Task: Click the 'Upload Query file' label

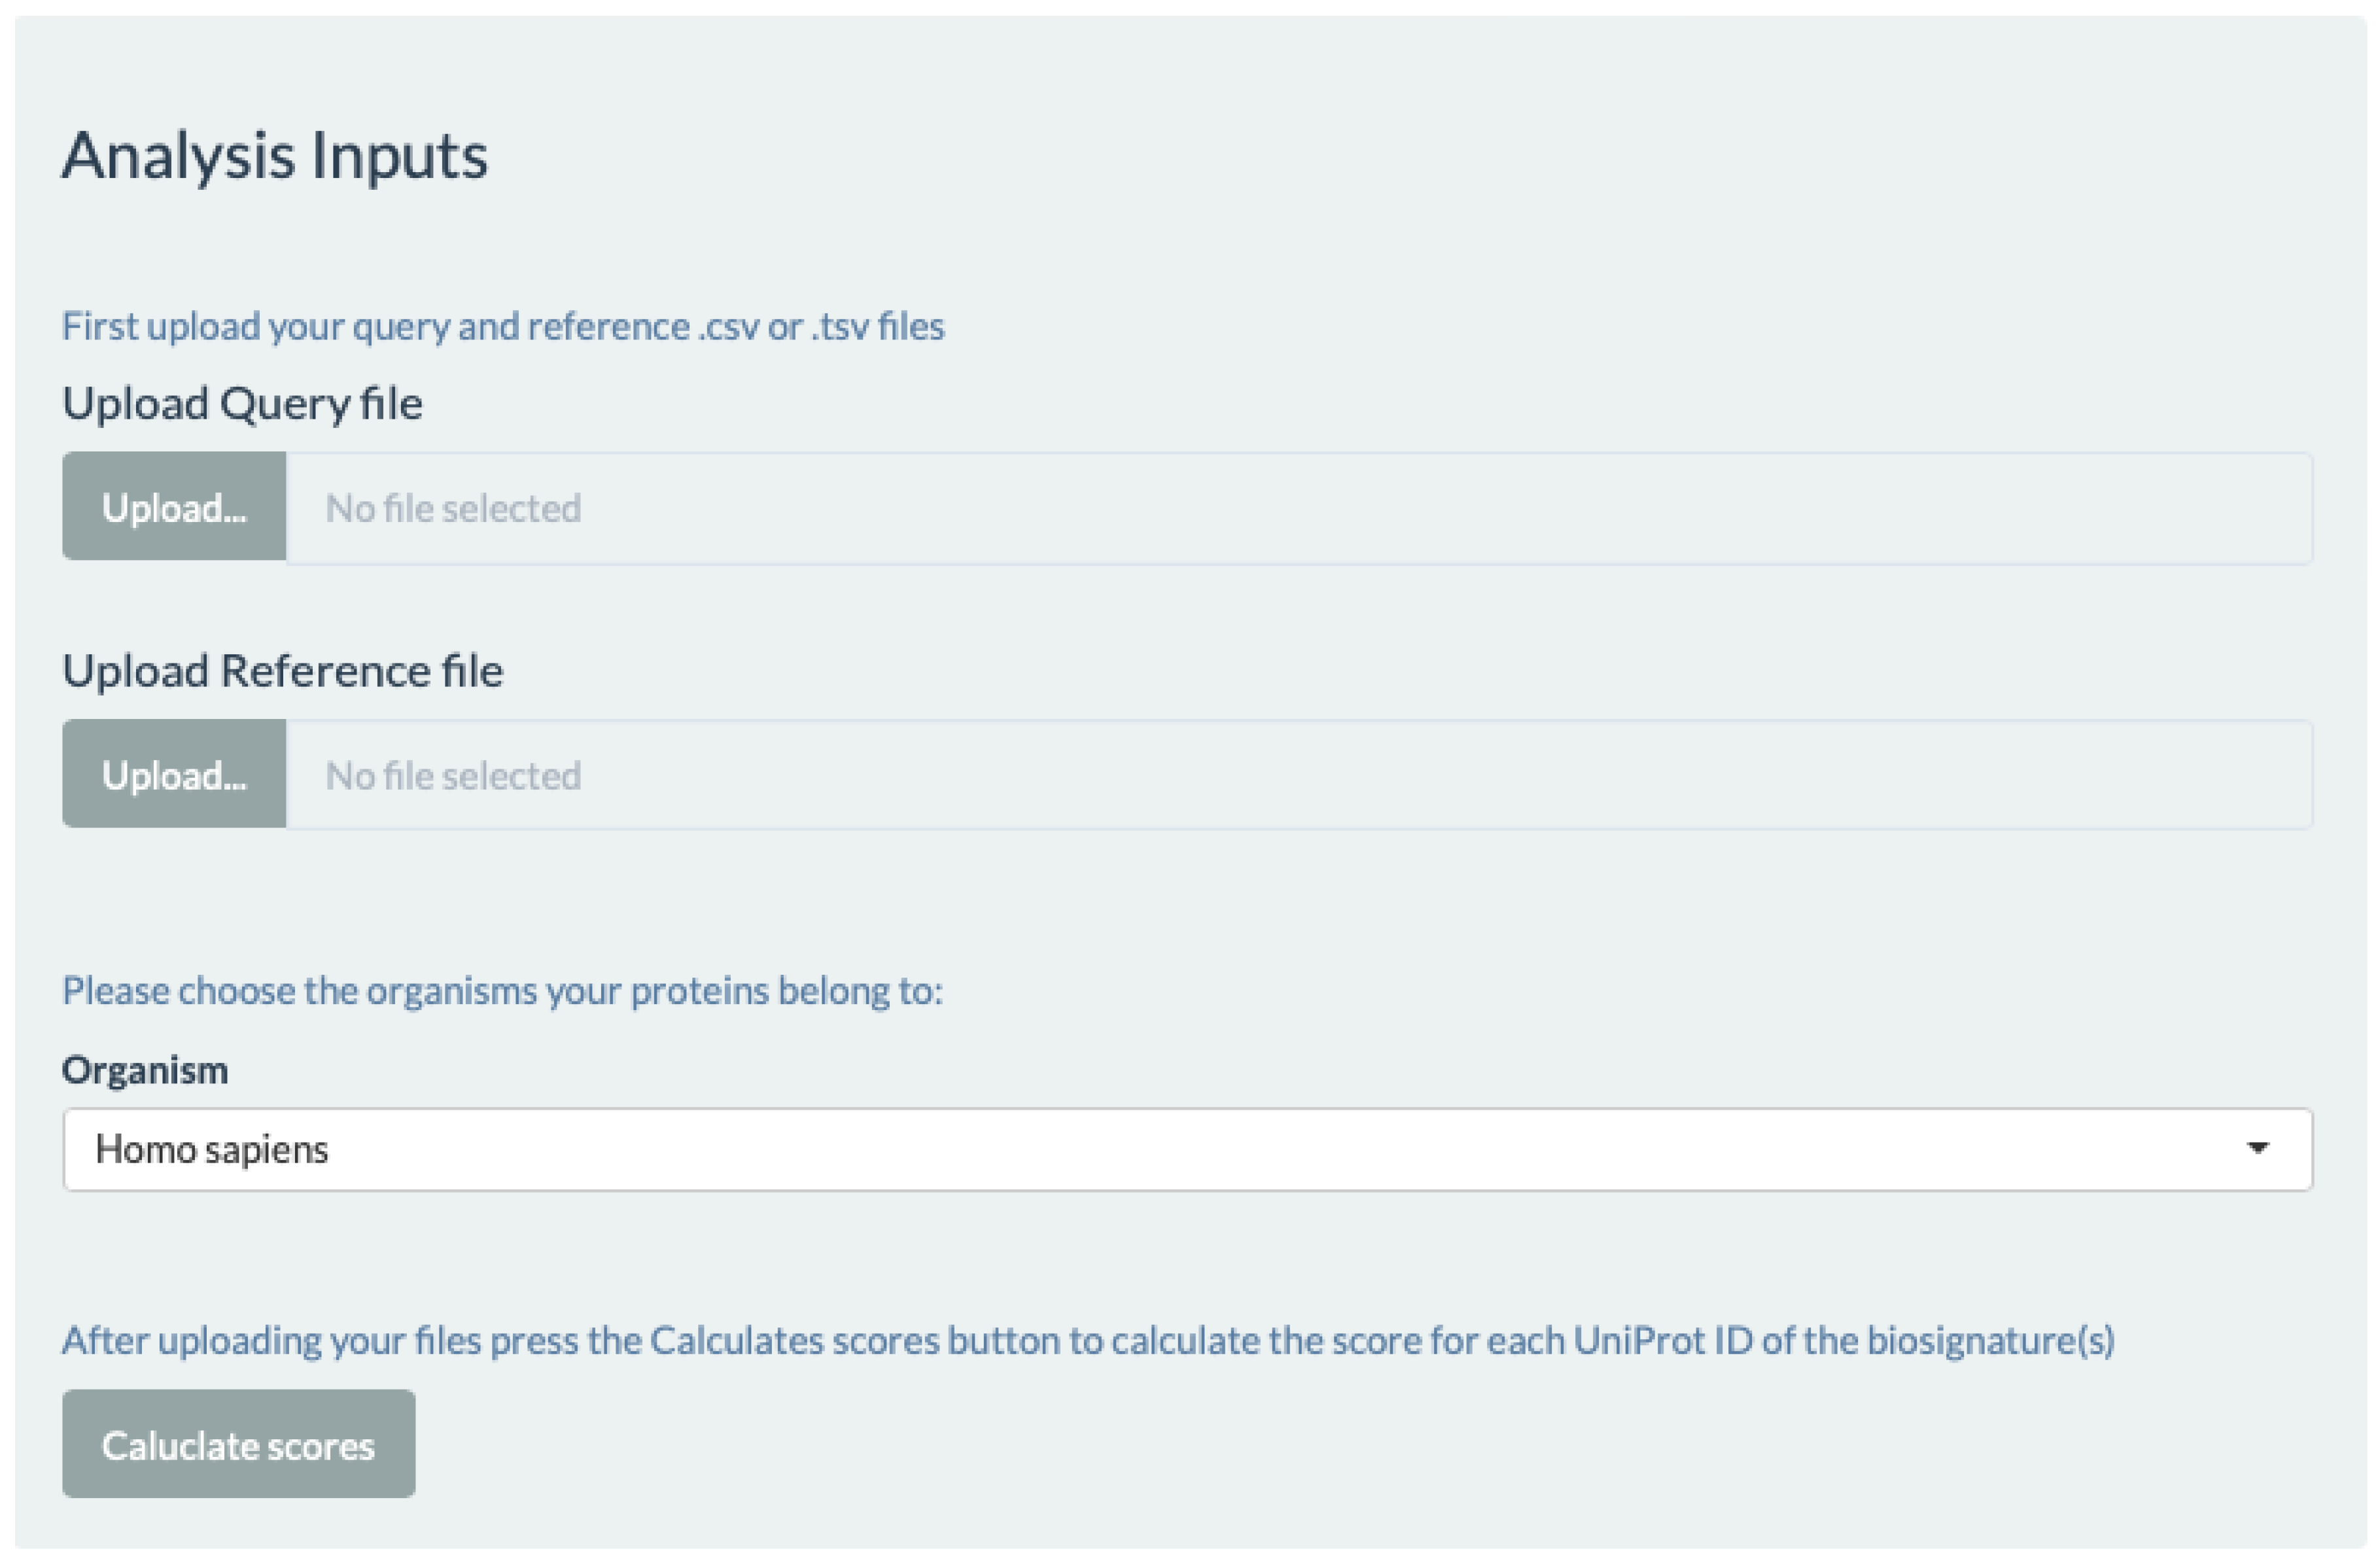Action: (242, 404)
